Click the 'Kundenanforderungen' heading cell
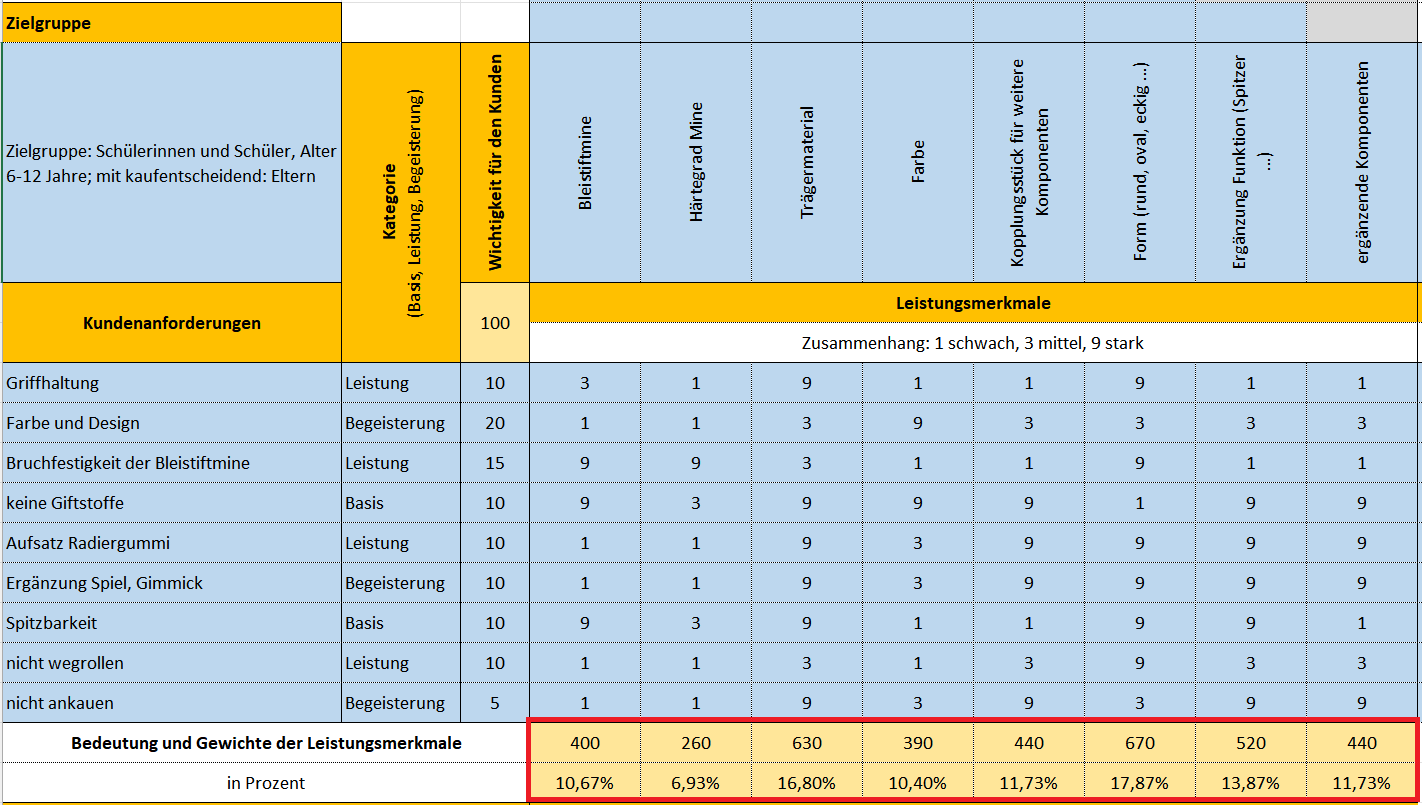Image resolution: width=1422 pixels, height=805 pixels. [171, 323]
